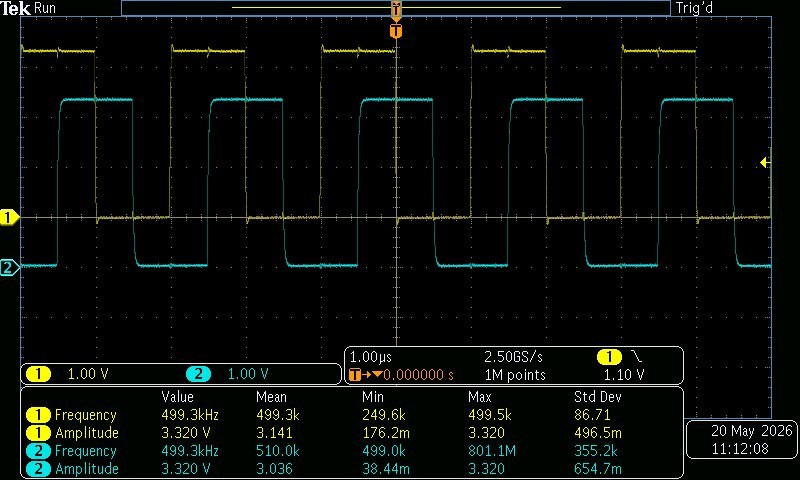
Task: Click the 355.2k standard deviation value
Action: click(x=596, y=450)
